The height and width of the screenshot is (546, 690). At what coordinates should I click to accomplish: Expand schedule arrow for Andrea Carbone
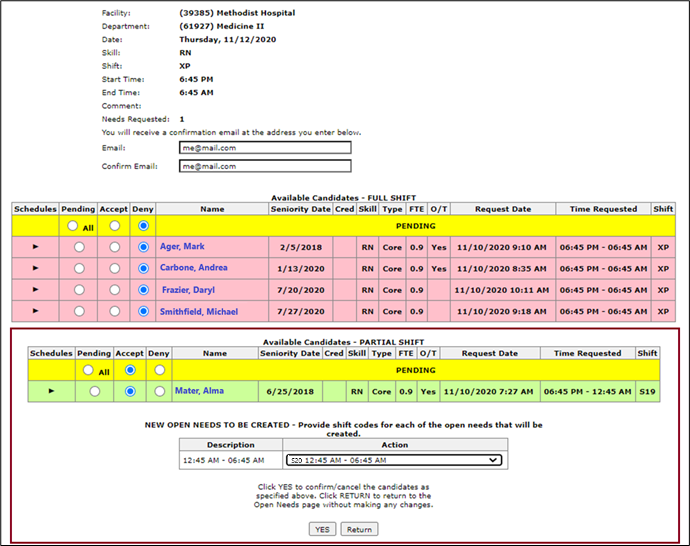(36, 269)
